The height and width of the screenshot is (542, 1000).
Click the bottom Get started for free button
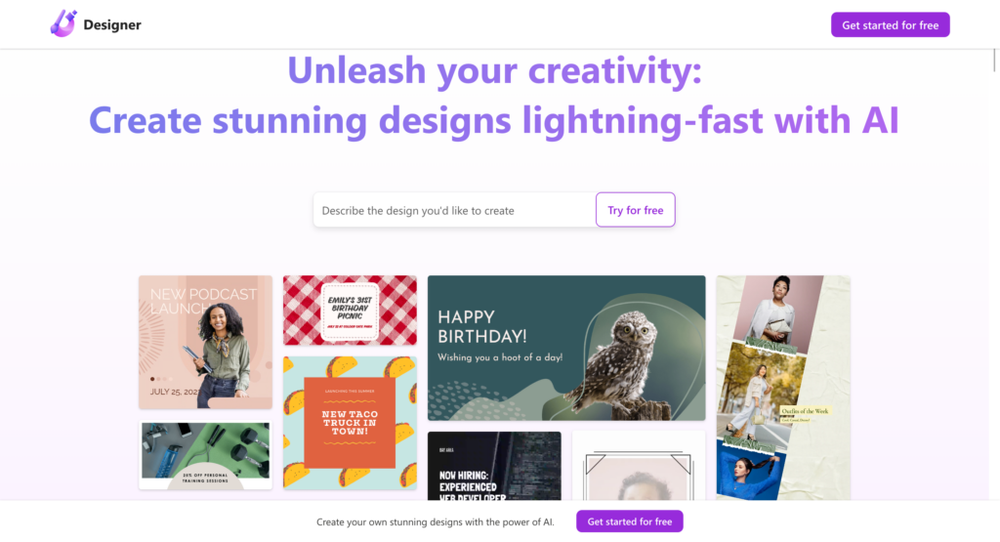(x=629, y=521)
